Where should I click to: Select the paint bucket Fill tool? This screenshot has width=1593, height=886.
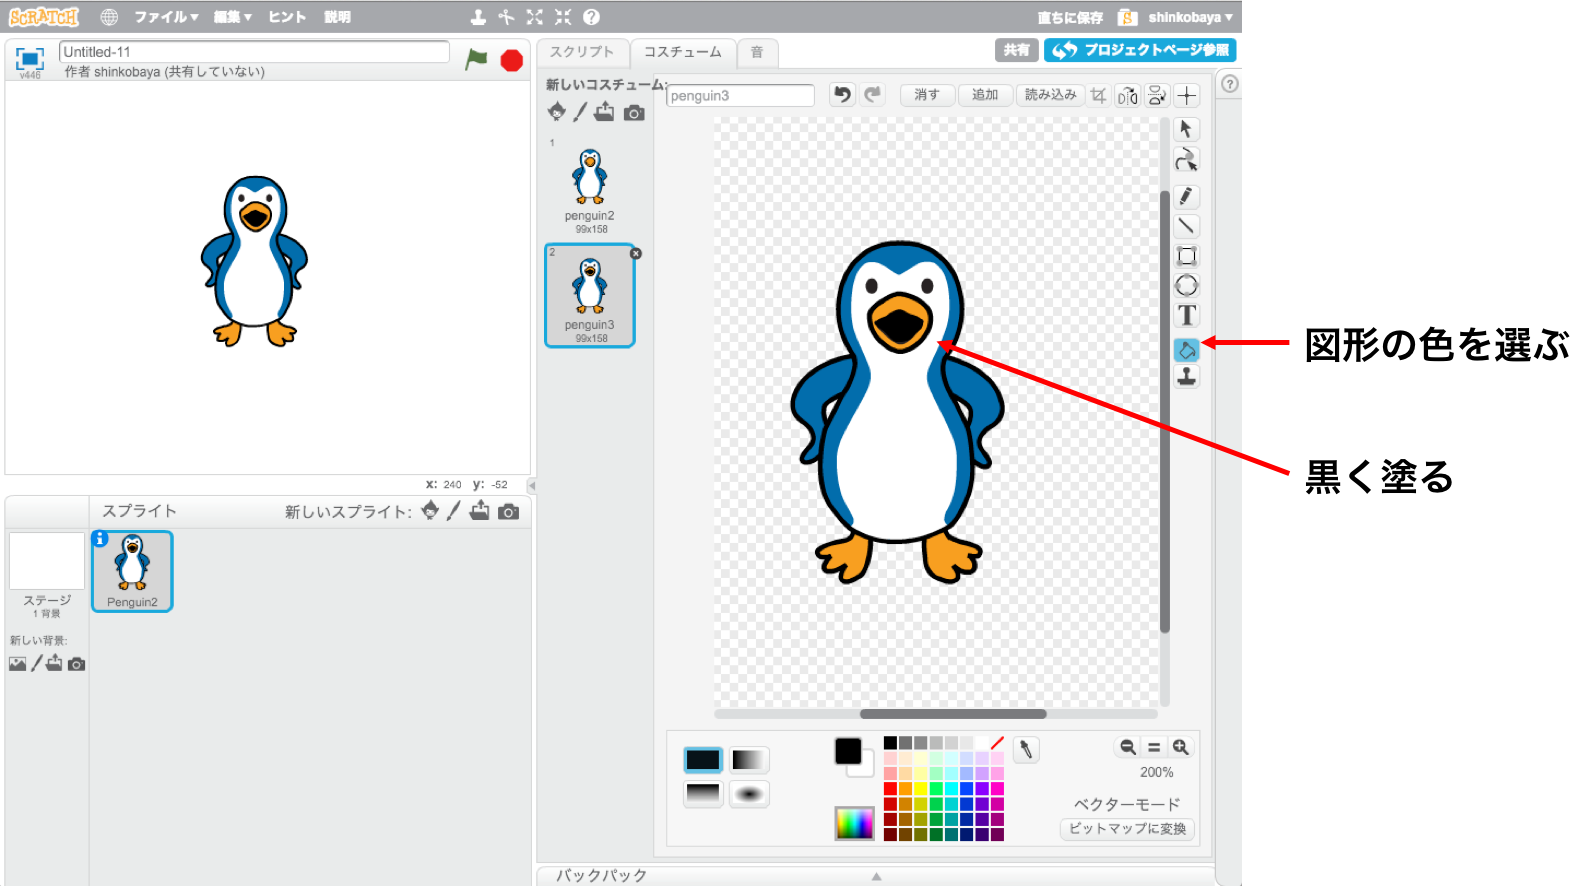point(1186,350)
